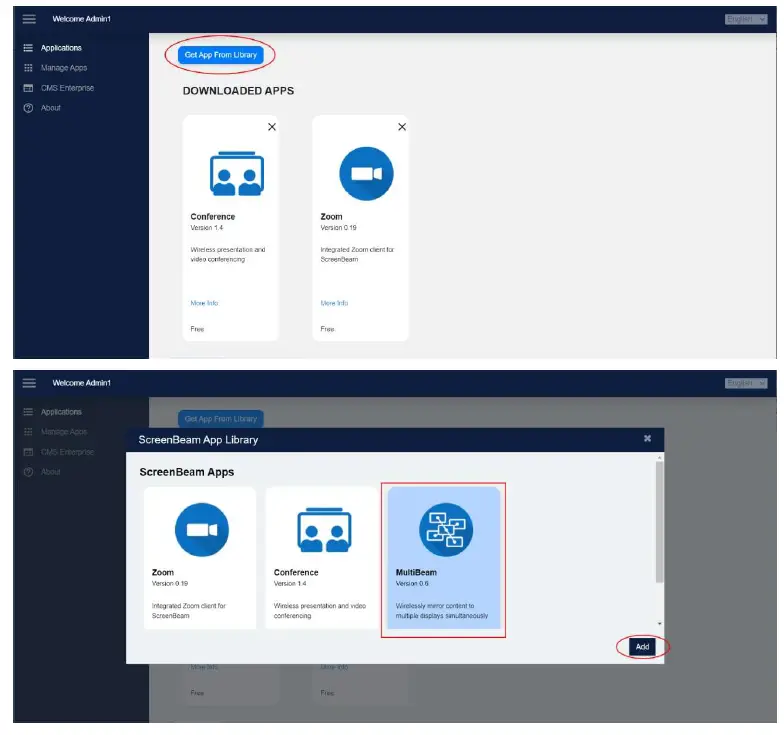784x735 pixels.
Task: Open the English language dropdown in the bottom screenshot
Action: pyautogui.click(x=746, y=383)
